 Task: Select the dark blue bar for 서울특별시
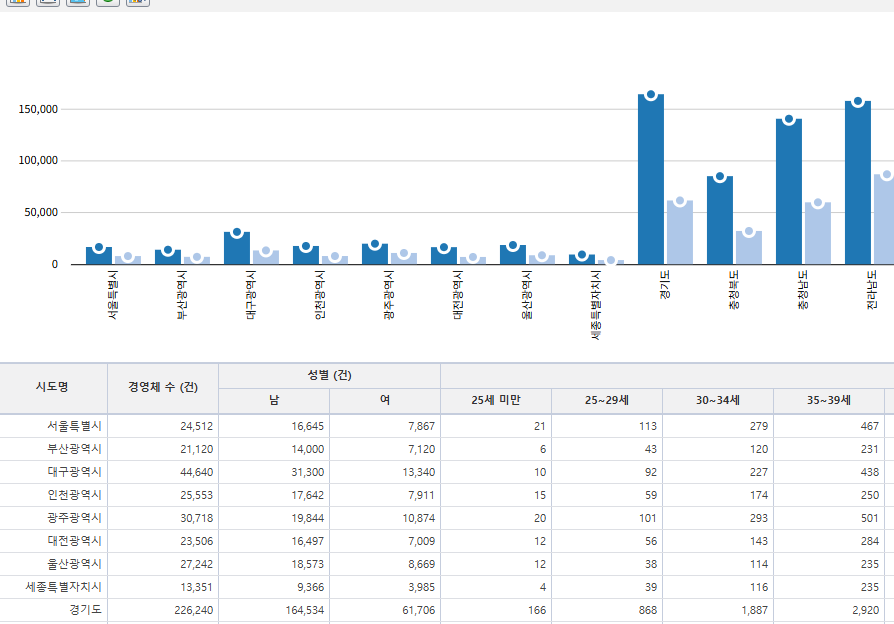(99, 256)
